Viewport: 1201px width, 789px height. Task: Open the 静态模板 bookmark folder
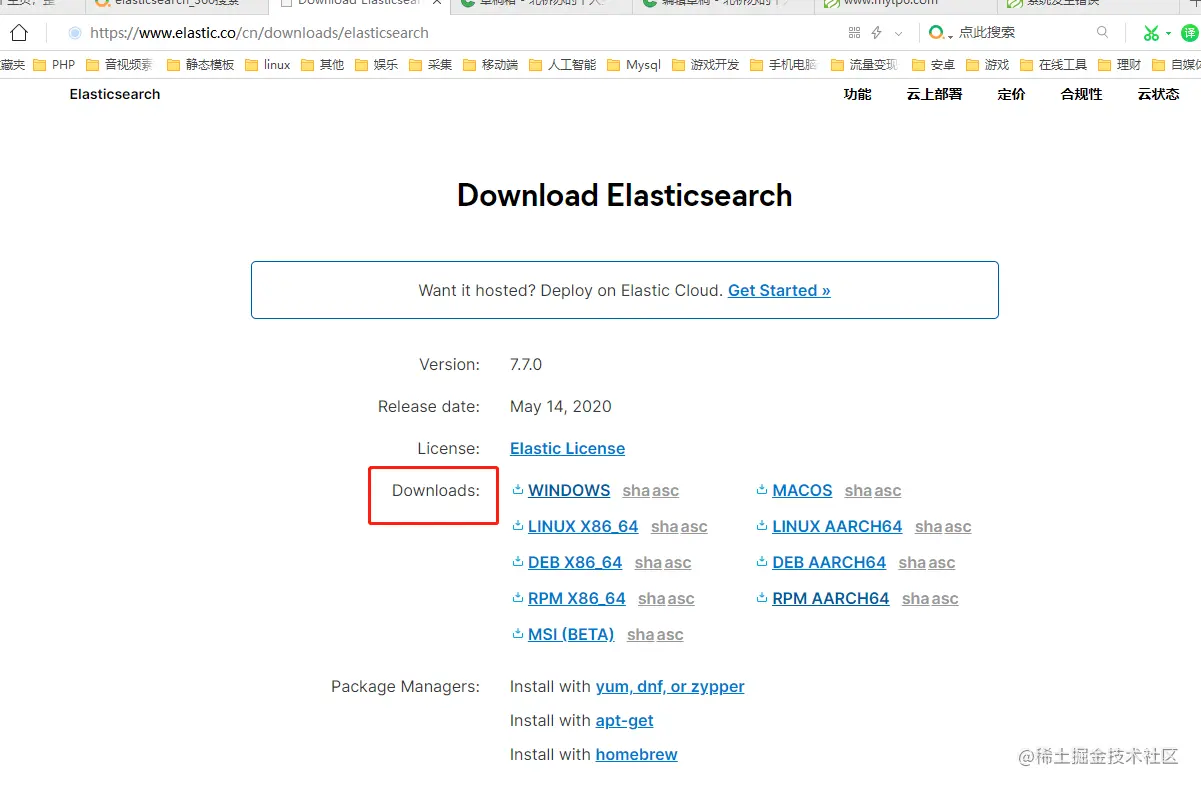pos(200,65)
